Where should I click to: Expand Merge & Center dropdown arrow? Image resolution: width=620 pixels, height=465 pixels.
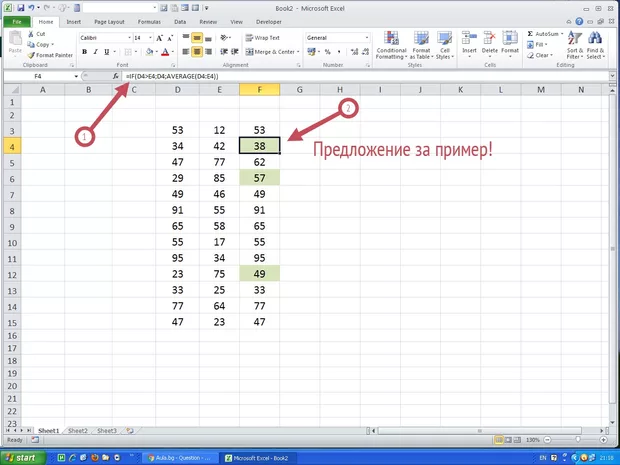[298, 52]
